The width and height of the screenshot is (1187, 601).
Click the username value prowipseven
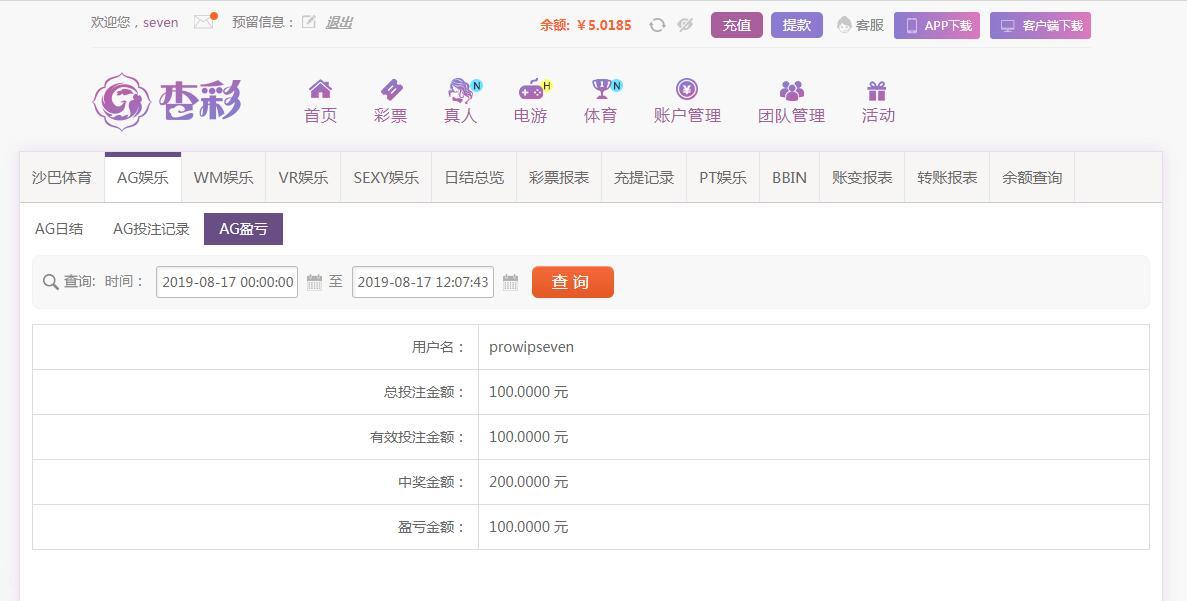coord(531,347)
